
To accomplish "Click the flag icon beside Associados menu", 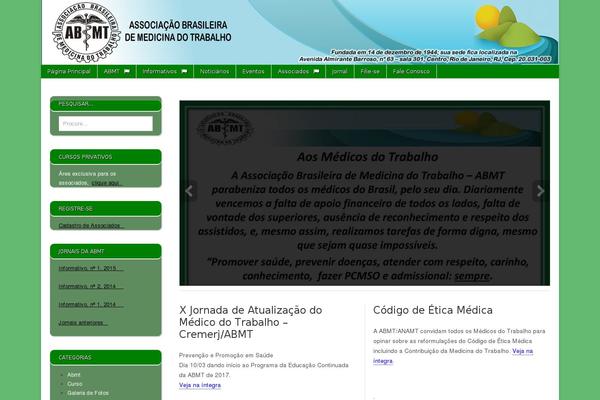I will point(316,72).
